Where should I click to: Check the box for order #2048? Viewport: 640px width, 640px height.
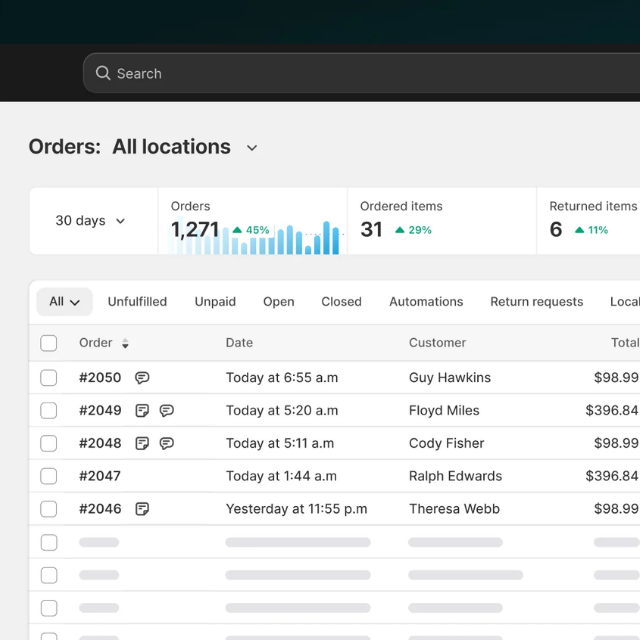click(49, 443)
